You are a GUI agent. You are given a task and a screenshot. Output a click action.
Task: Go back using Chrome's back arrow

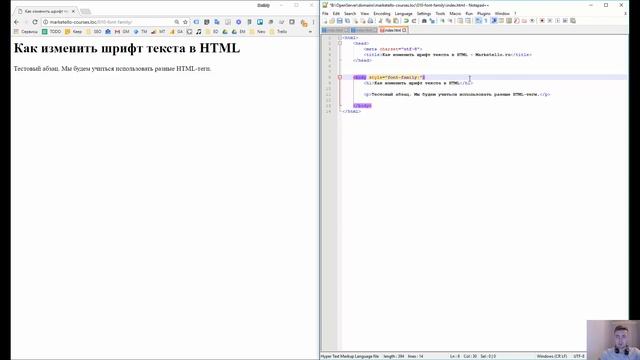click(x=17, y=22)
